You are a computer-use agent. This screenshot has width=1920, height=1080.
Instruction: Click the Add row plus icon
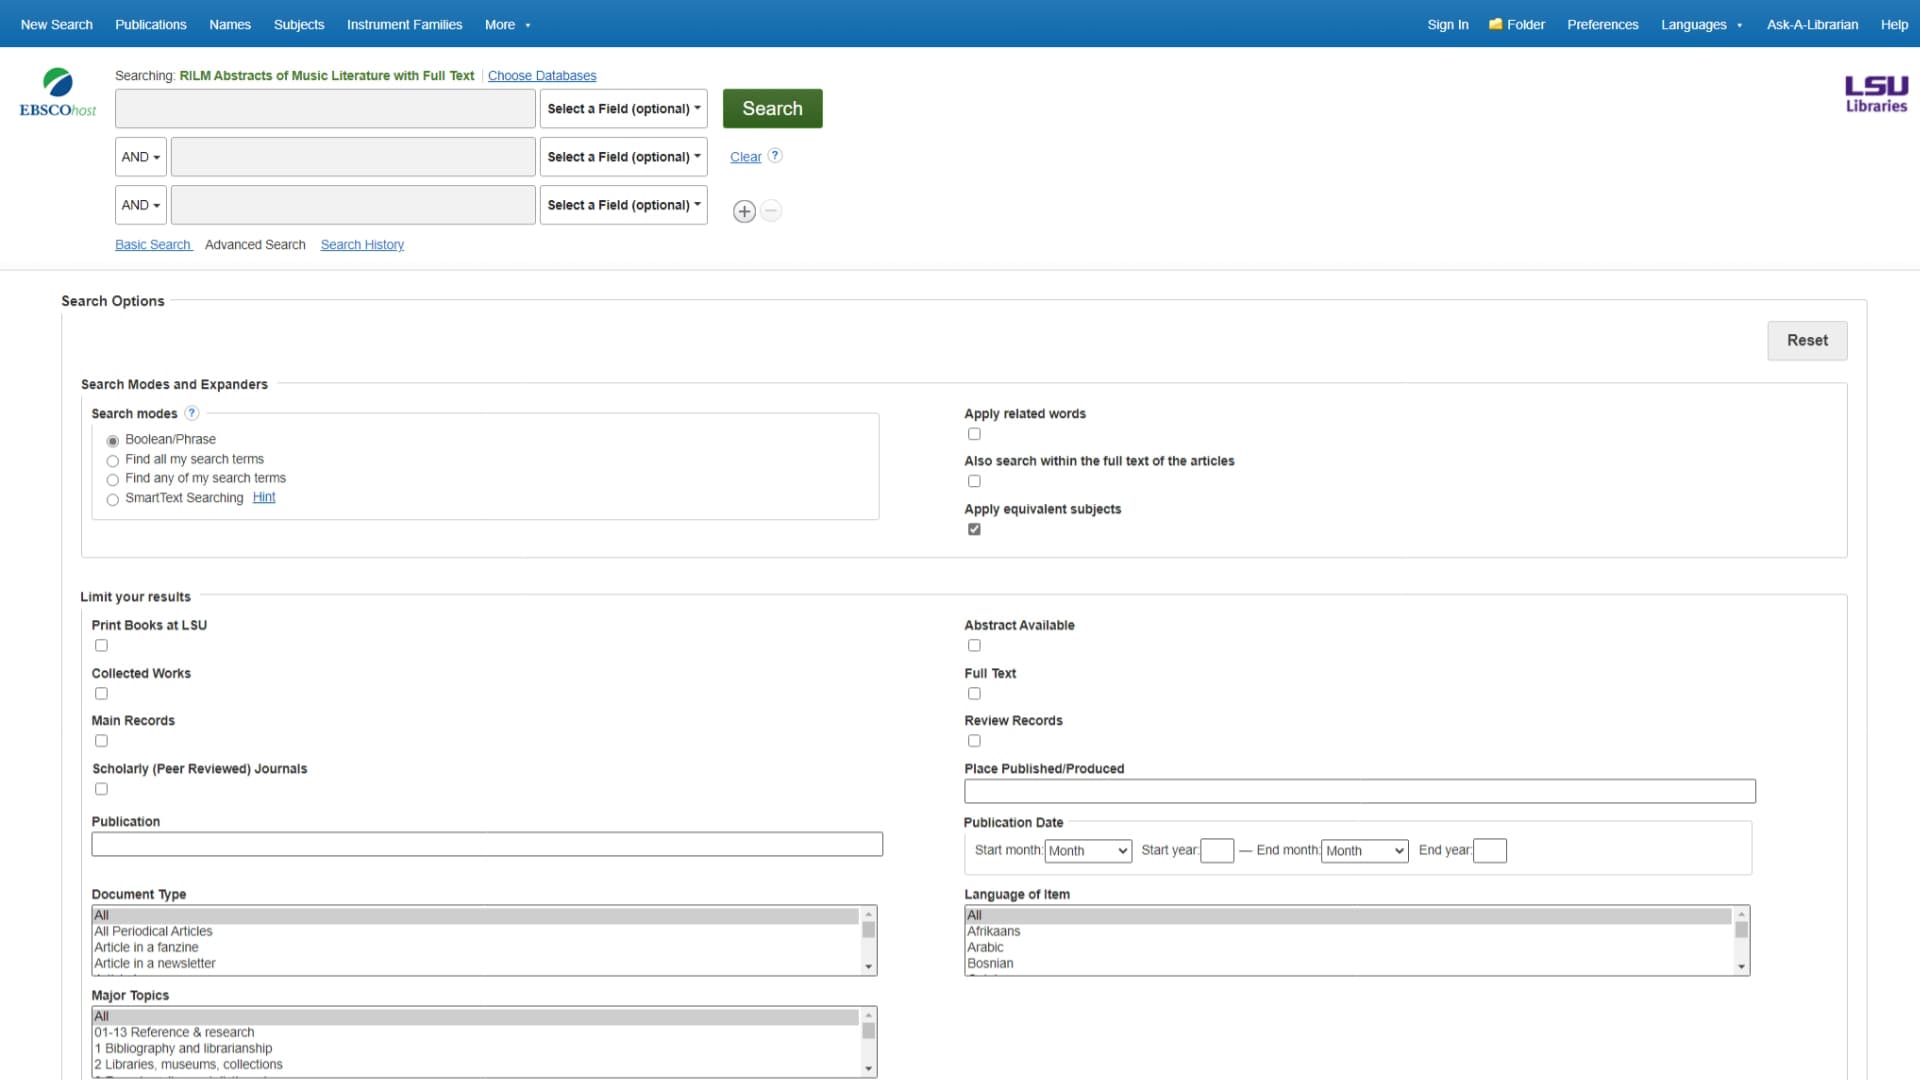tap(745, 211)
